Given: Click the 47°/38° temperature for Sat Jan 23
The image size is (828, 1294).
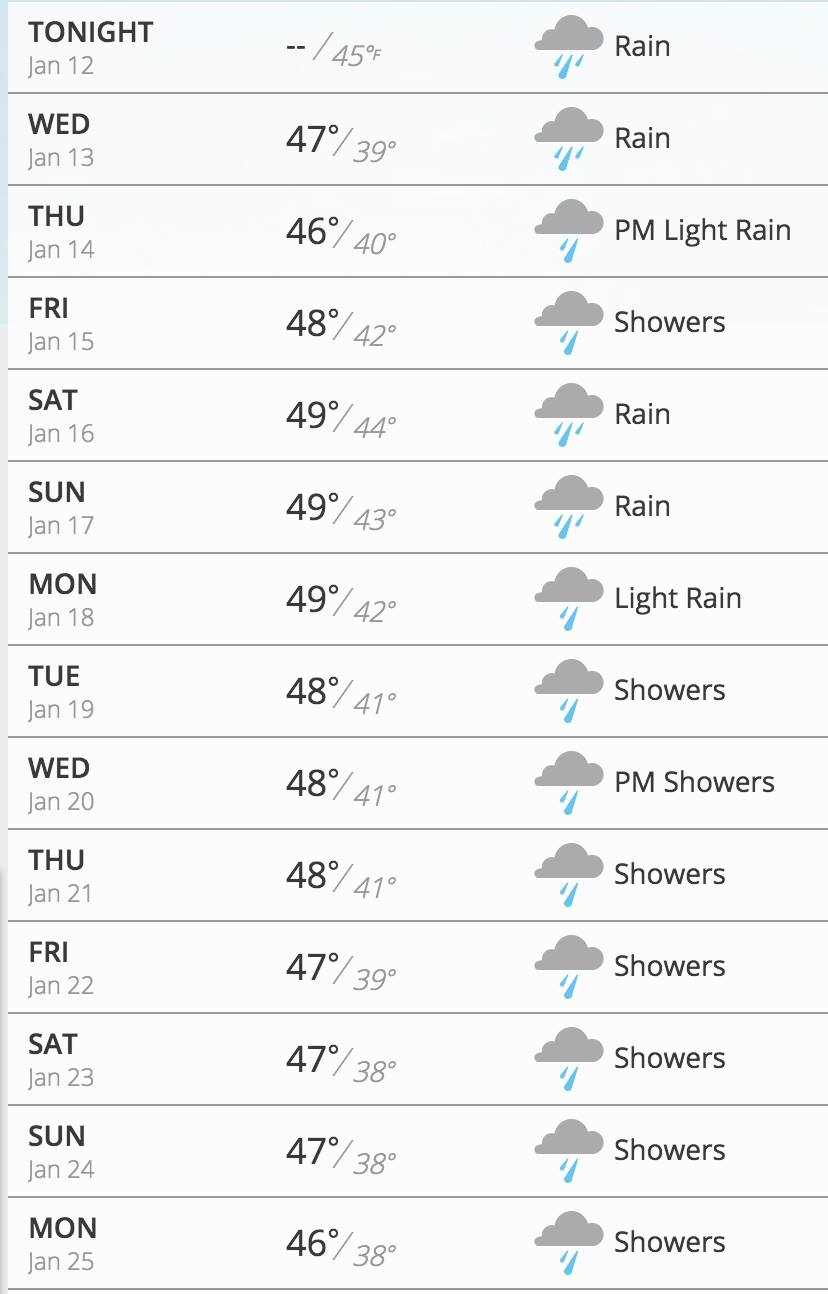Looking at the screenshot, I should click(x=340, y=1061).
